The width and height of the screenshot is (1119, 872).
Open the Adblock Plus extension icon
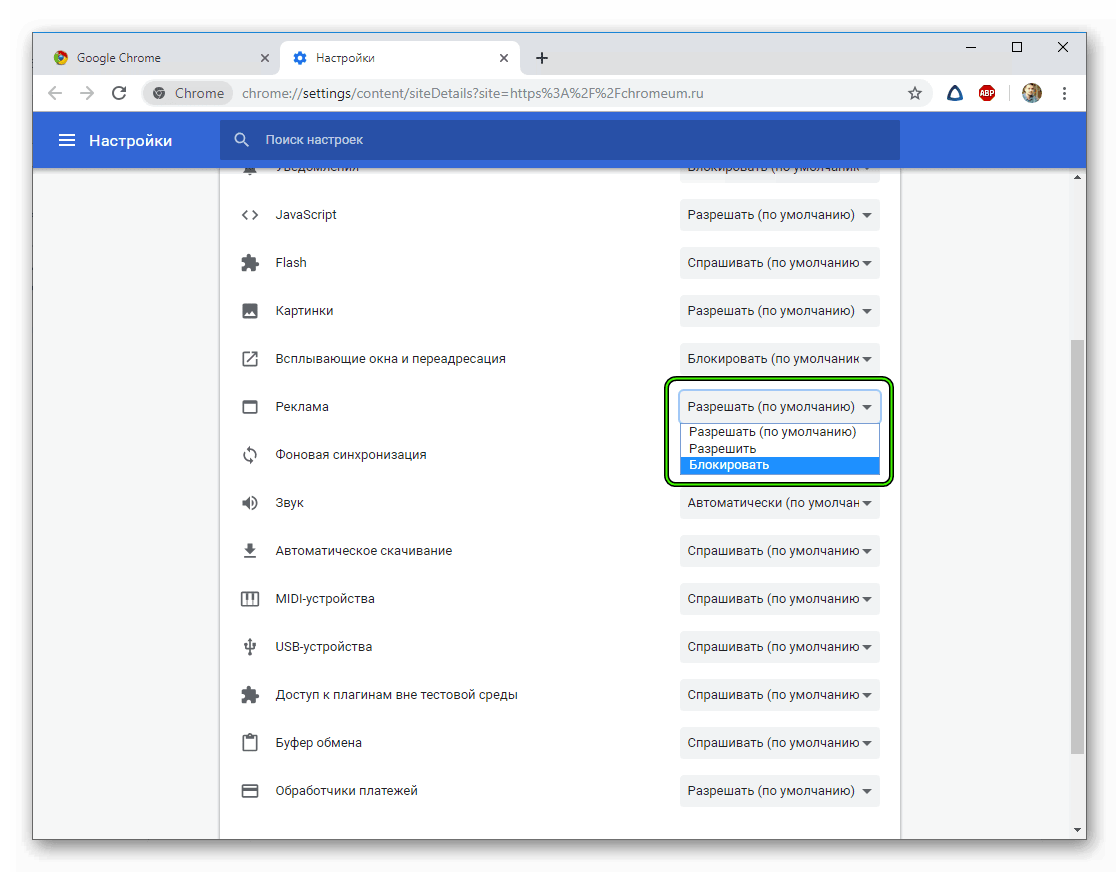click(987, 93)
